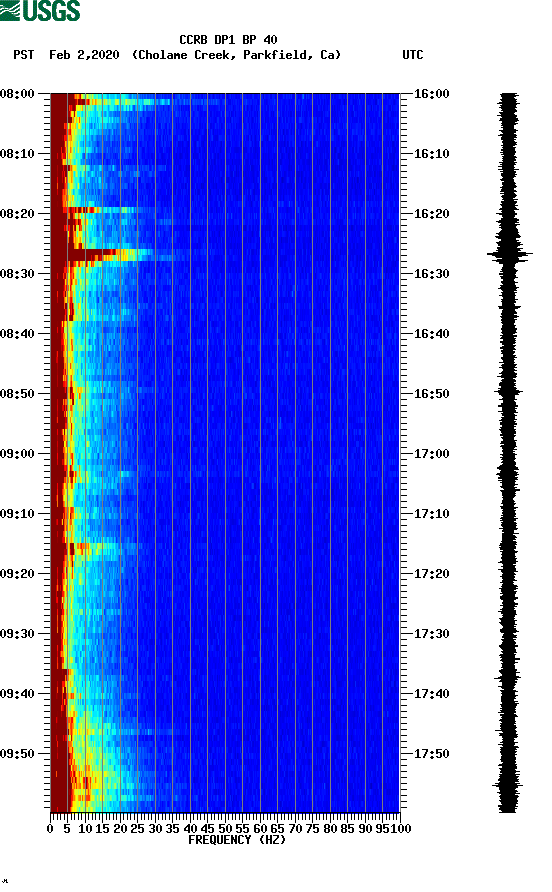552x892 pixels.
Task: Click the 'UTC' timezone label
Action: 413,55
